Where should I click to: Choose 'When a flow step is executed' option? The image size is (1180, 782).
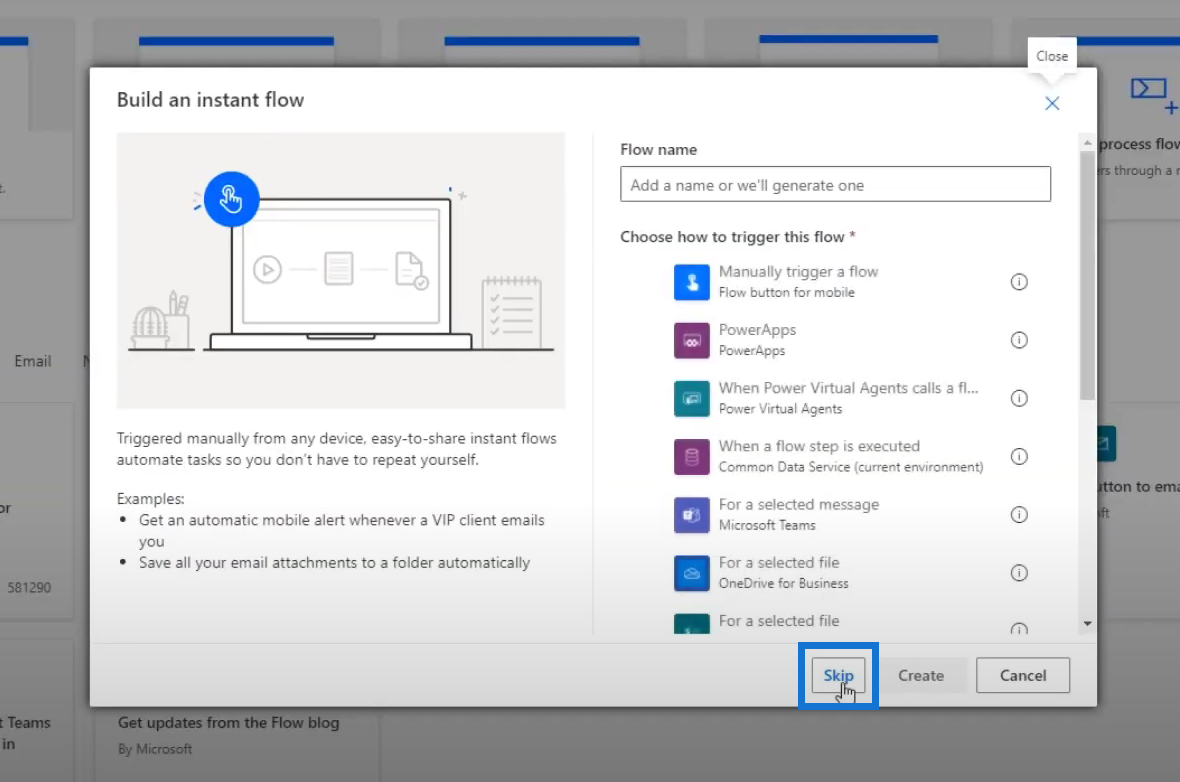point(819,446)
